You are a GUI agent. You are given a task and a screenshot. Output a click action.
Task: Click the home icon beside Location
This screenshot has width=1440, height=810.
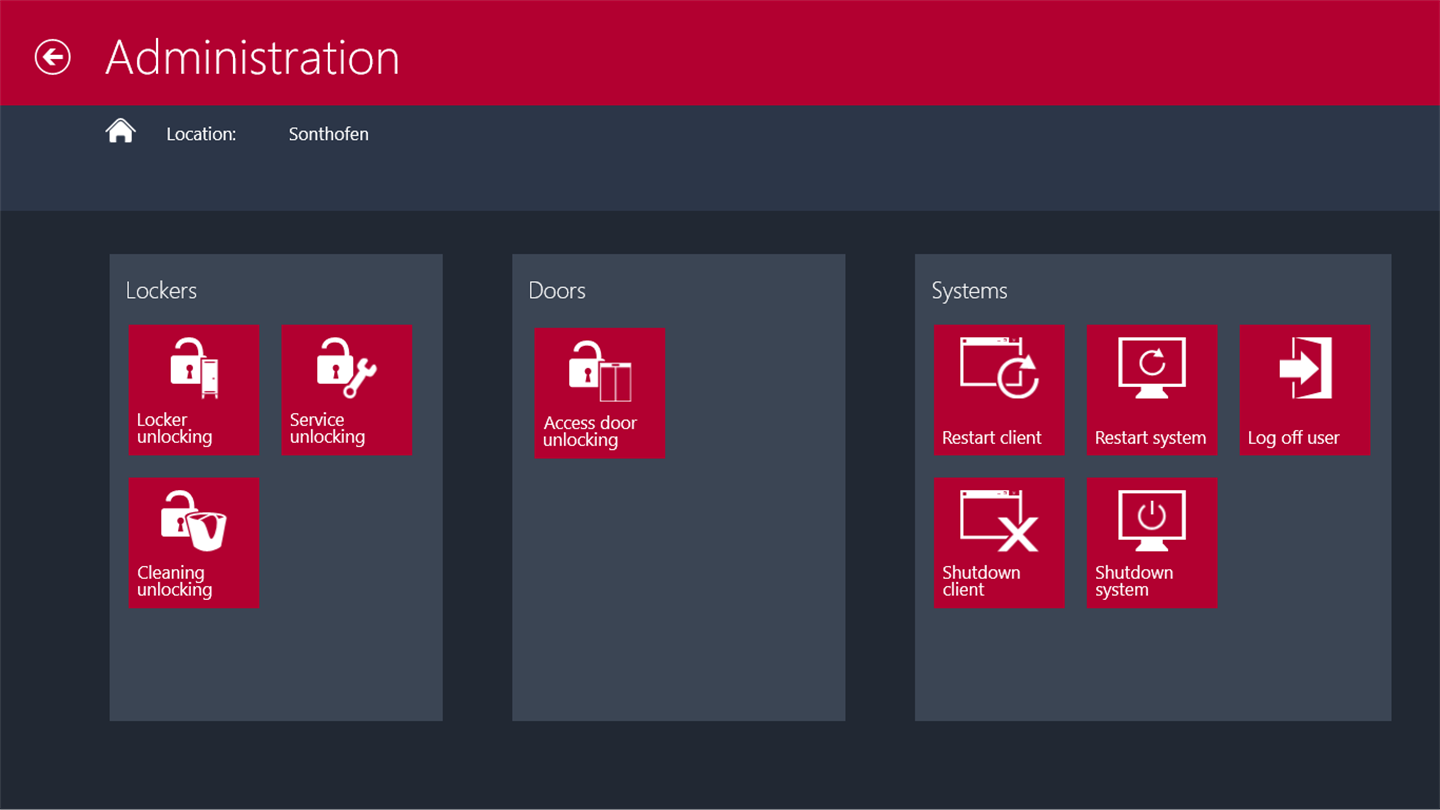(120, 131)
